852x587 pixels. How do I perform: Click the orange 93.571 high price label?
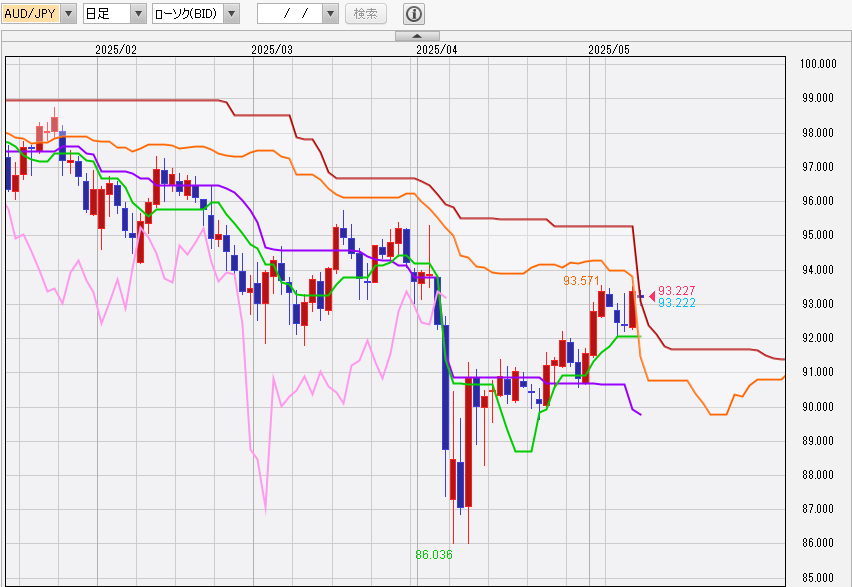582,281
